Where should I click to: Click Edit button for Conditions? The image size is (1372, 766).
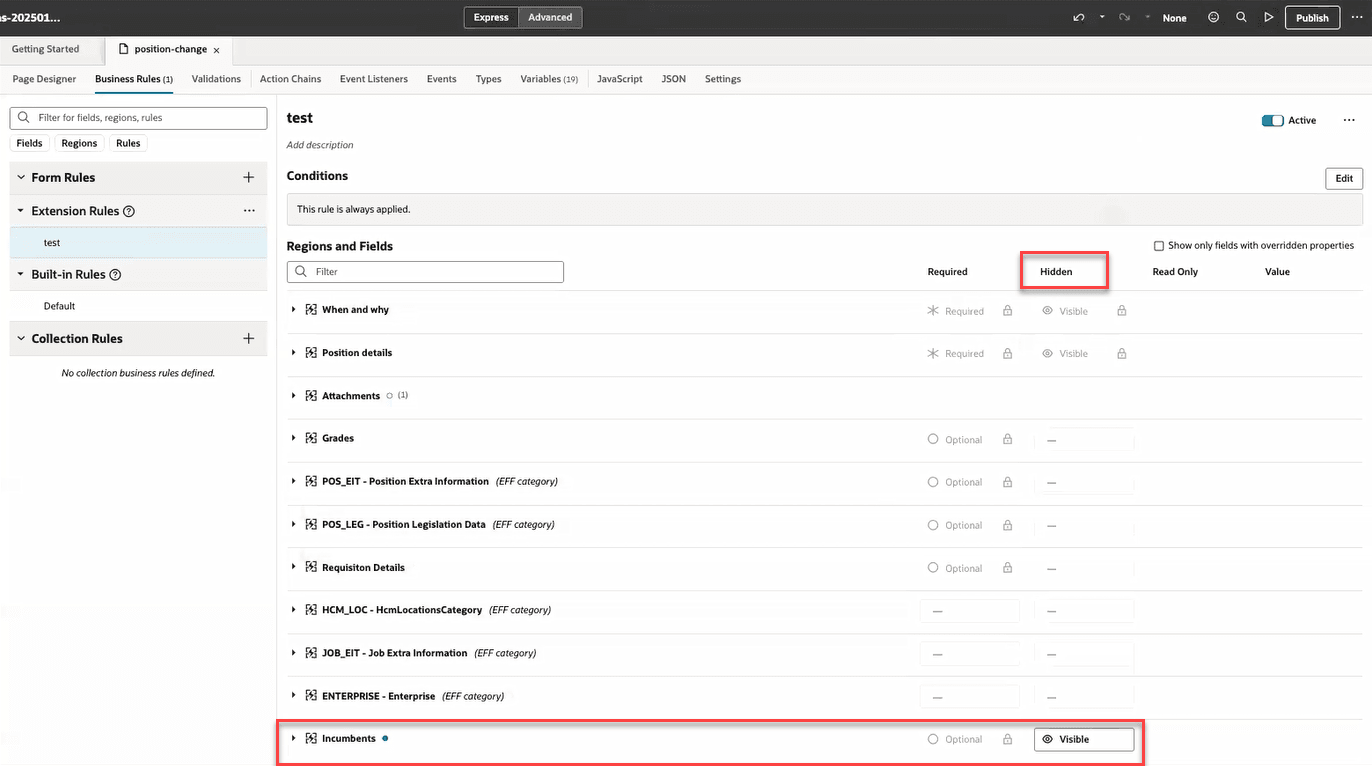coord(1344,178)
